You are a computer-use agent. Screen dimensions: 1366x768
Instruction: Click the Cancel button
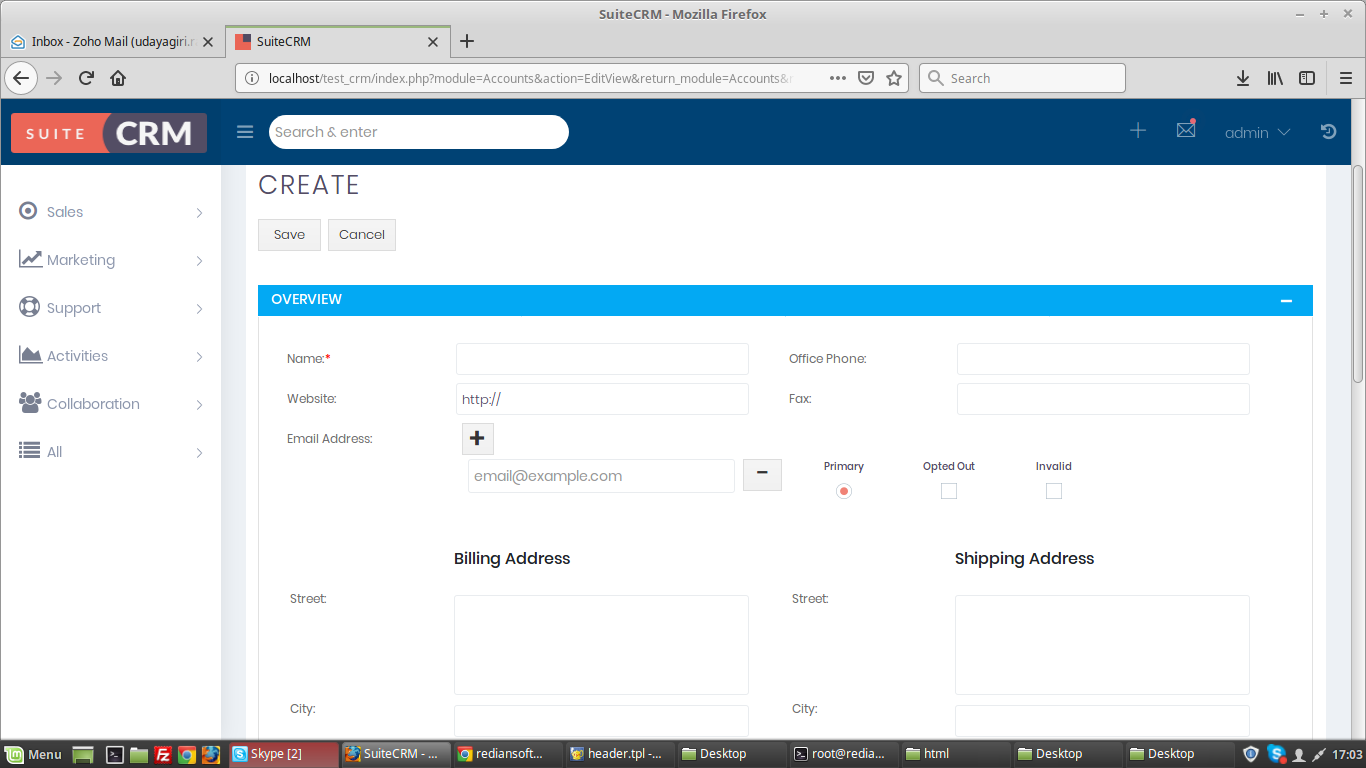tap(362, 235)
